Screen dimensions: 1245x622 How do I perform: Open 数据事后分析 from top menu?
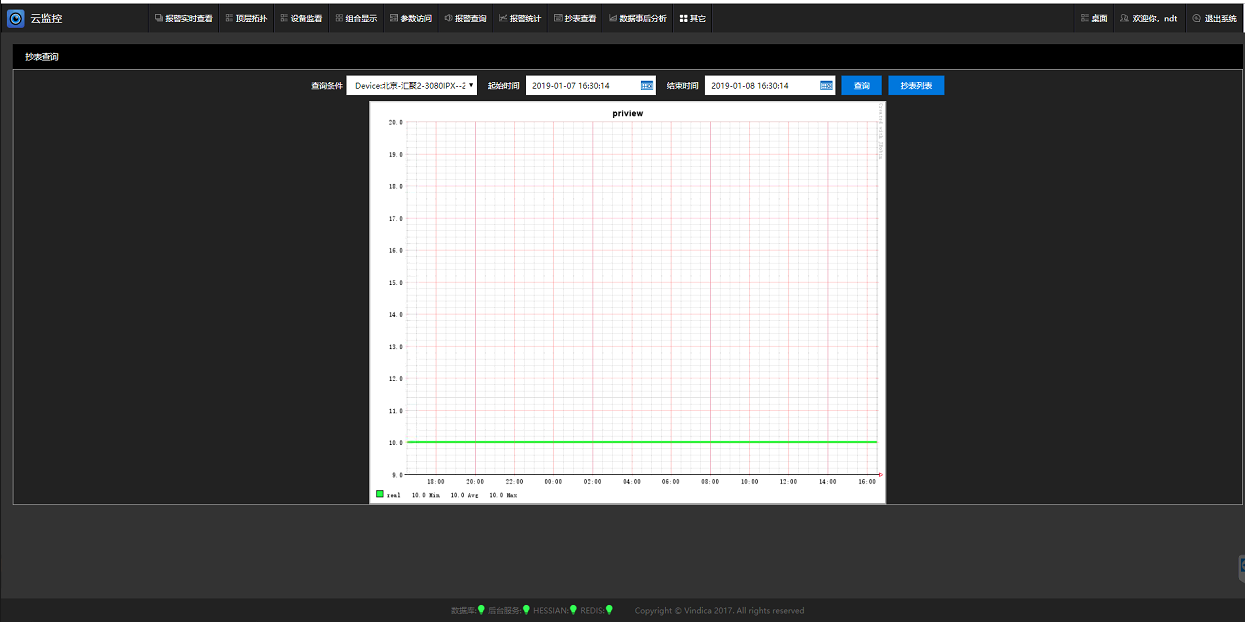click(637, 18)
